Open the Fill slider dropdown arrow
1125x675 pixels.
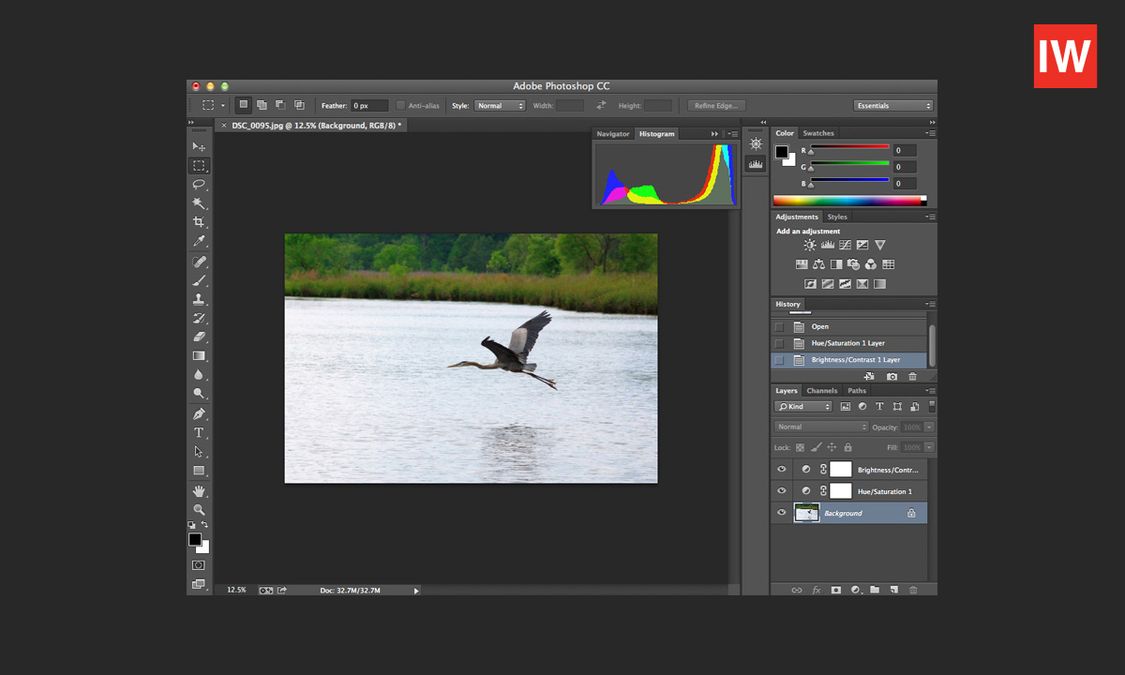929,447
